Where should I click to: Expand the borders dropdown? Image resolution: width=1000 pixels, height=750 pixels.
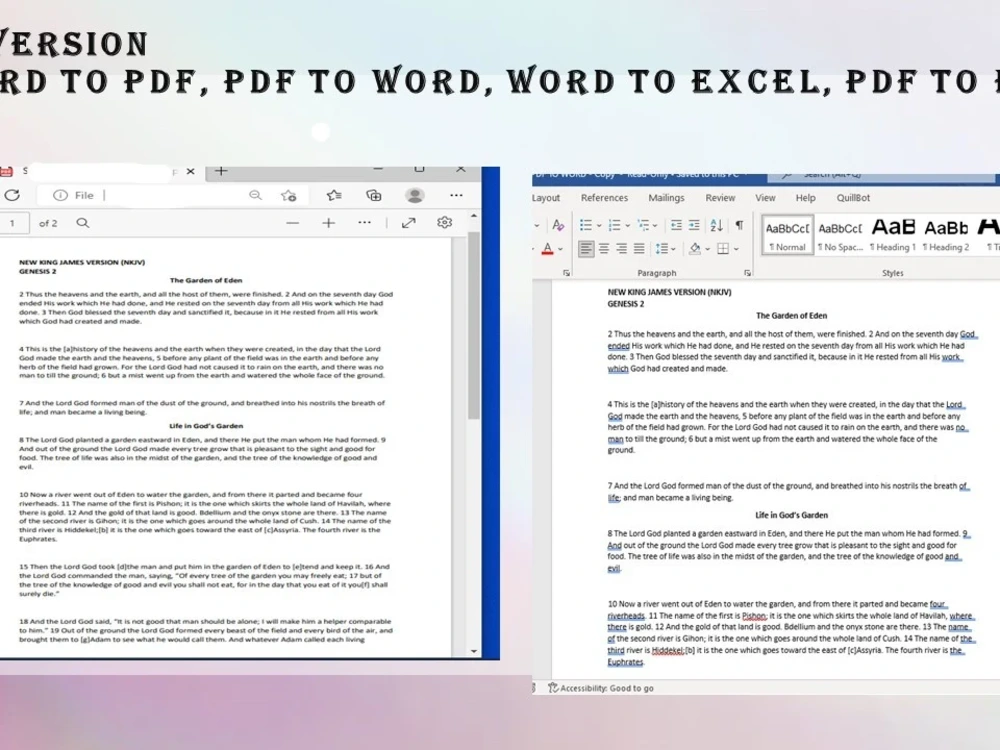tap(736, 249)
